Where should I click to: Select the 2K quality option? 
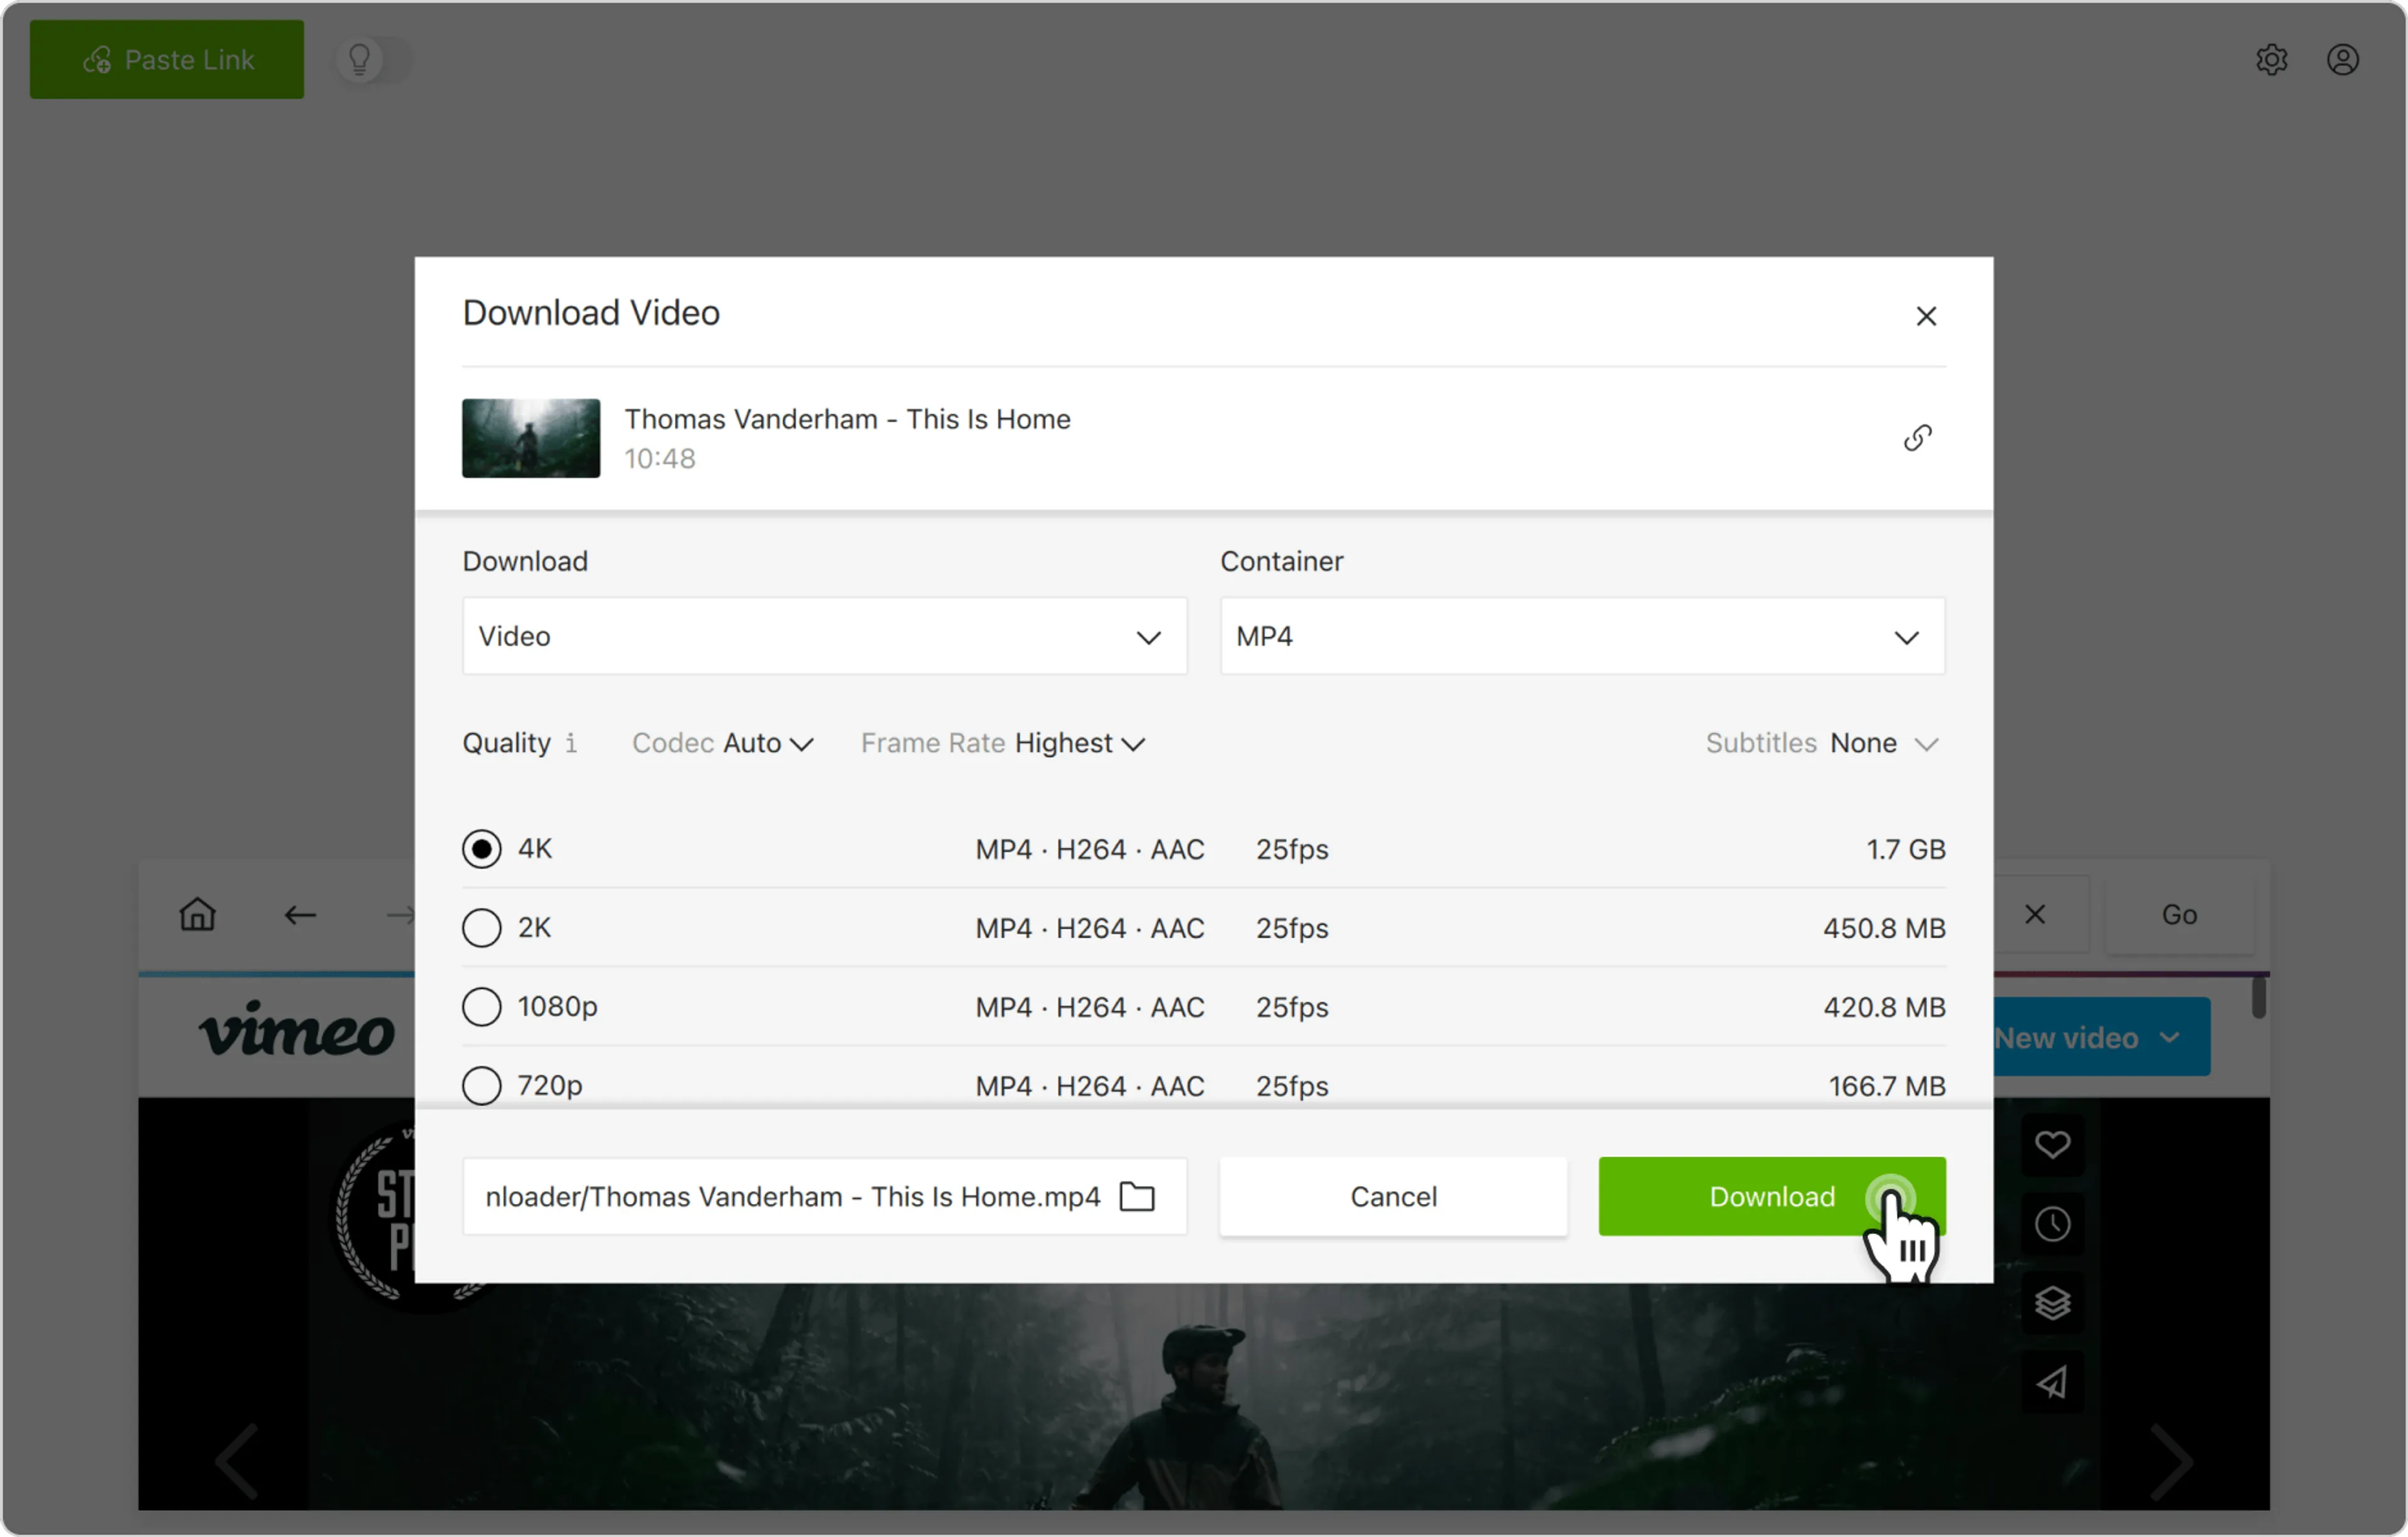tap(482, 928)
